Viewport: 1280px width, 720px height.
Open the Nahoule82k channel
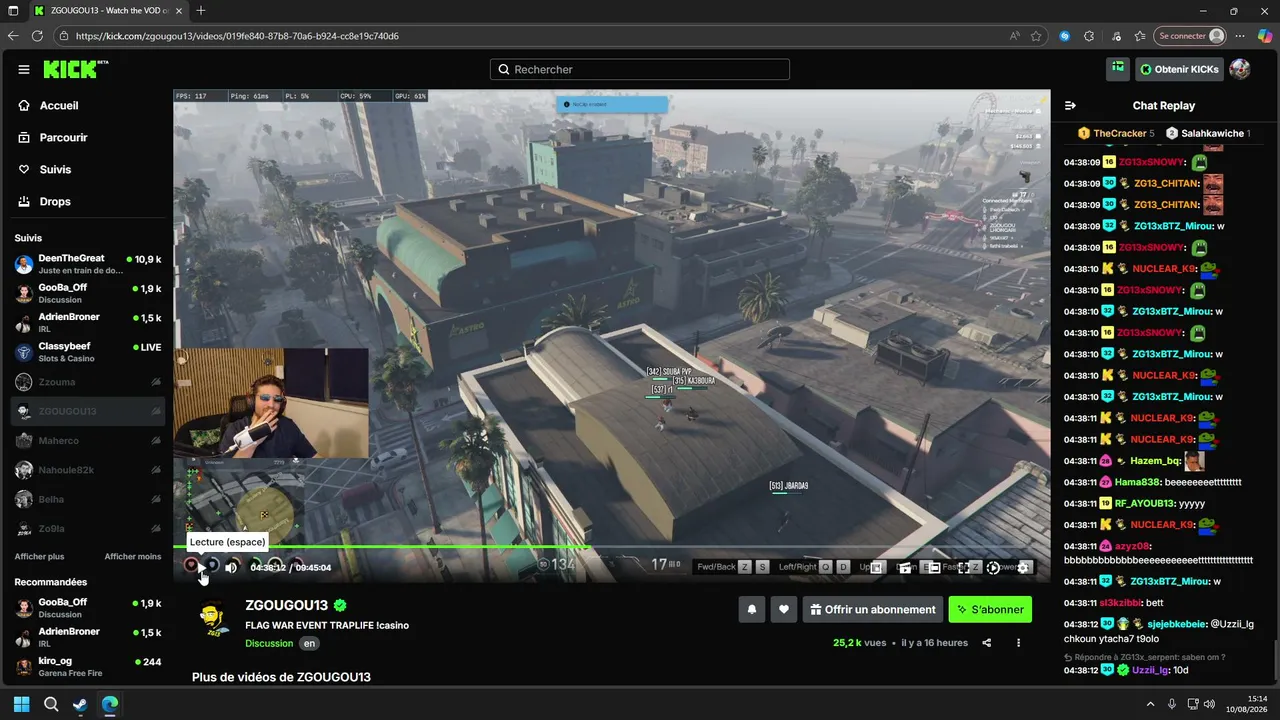click(88, 470)
